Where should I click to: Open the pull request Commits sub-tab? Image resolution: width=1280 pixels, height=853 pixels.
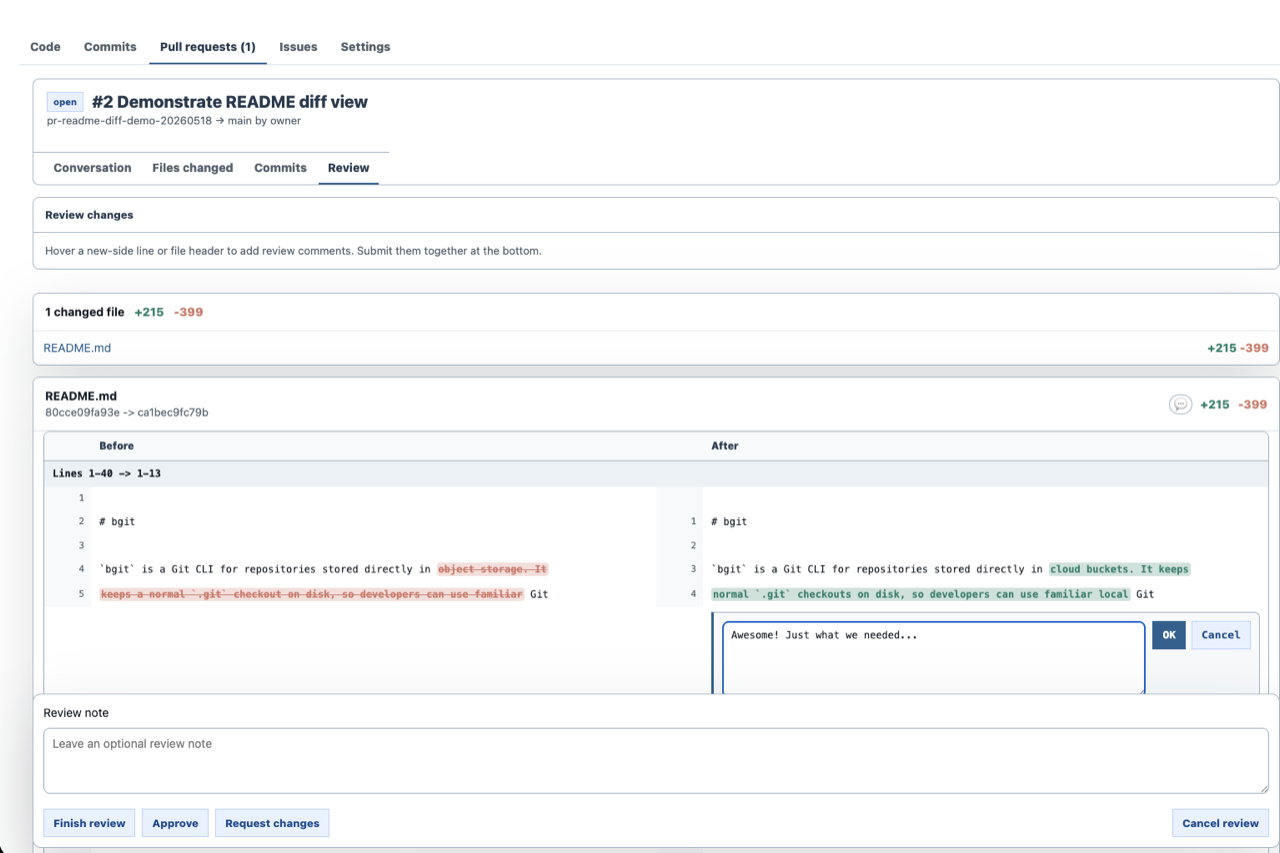(280, 168)
